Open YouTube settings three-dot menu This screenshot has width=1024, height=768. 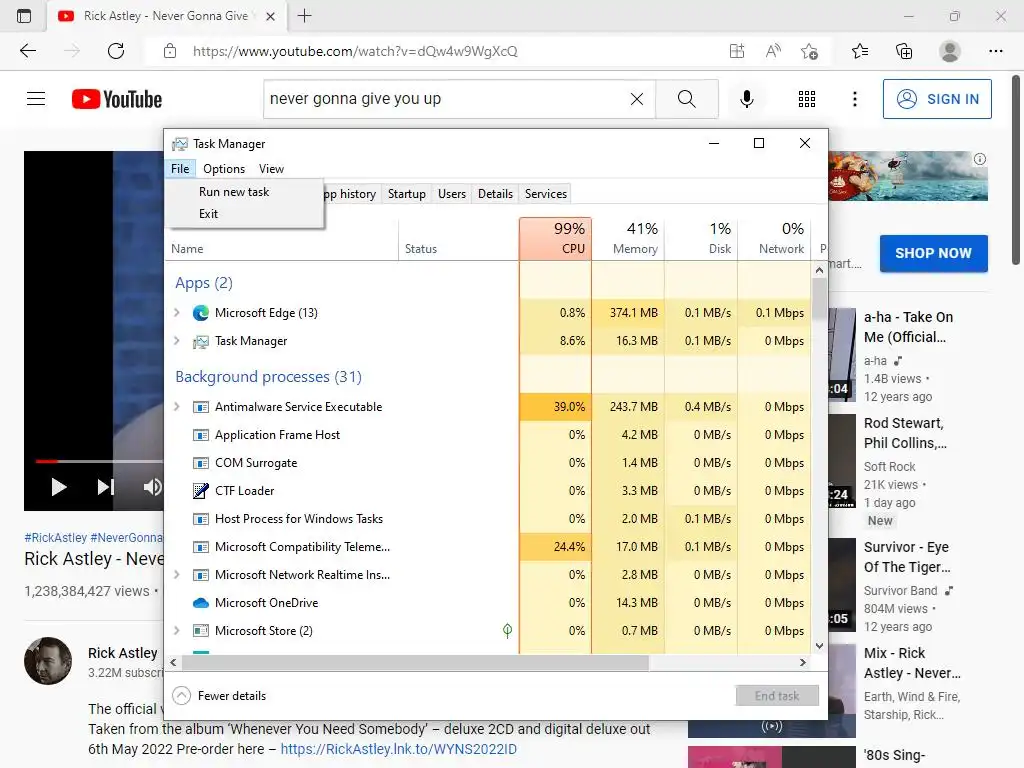tap(855, 99)
